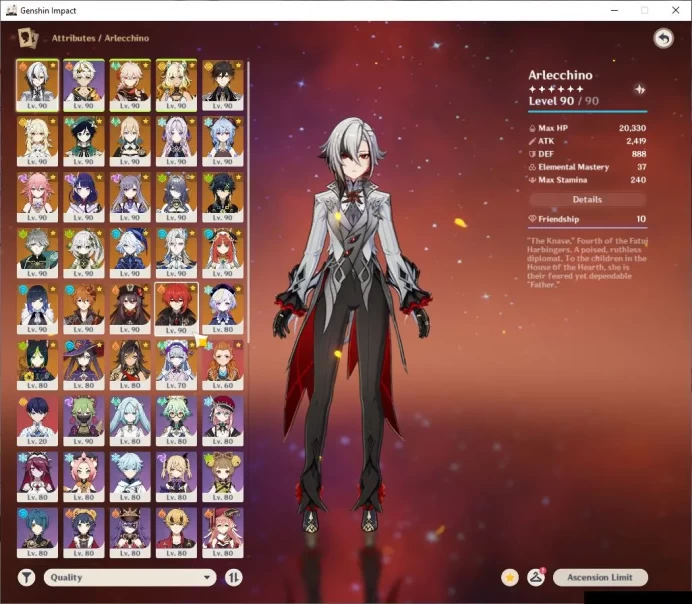Screen dimensions: 692x604
Task: Open the character filter funnel icon
Action: (x=26, y=577)
